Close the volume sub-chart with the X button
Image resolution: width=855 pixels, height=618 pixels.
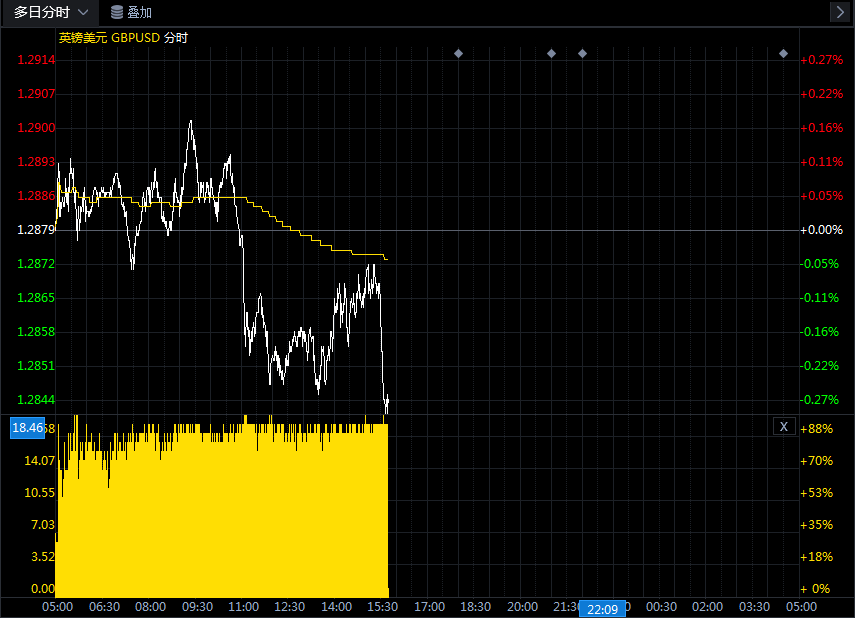[x=784, y=427]
